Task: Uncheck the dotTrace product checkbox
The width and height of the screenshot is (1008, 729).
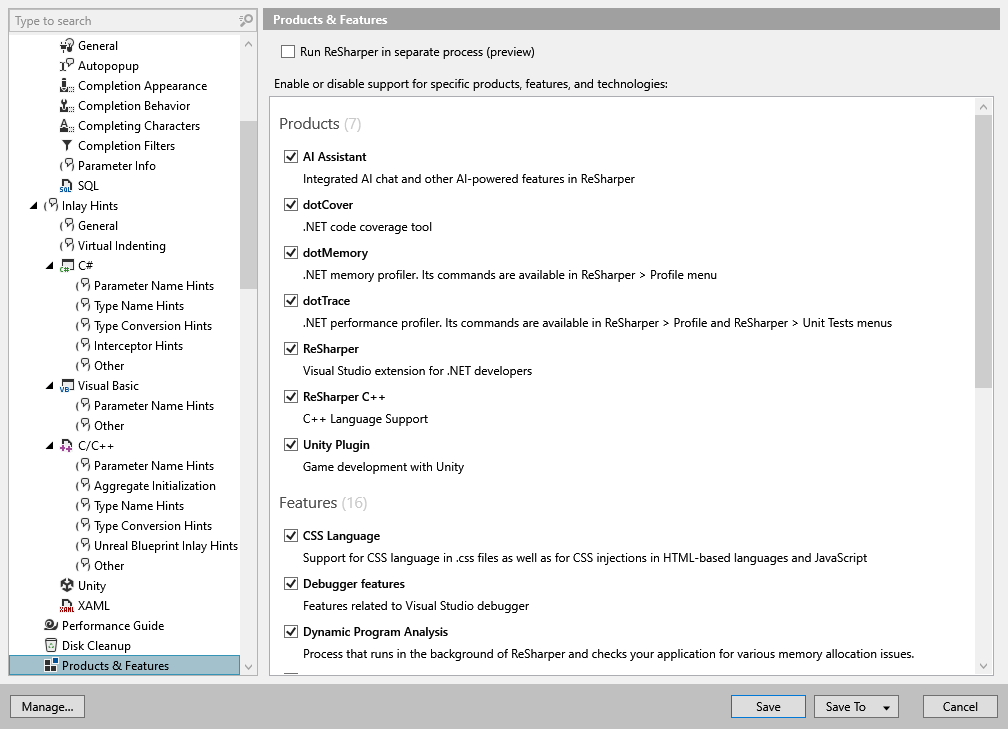Action: coord(291,300)
